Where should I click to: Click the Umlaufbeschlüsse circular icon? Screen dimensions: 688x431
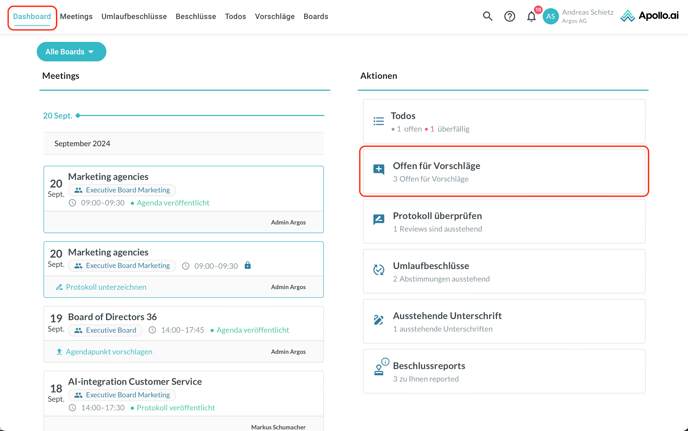(x=379, y=270)
